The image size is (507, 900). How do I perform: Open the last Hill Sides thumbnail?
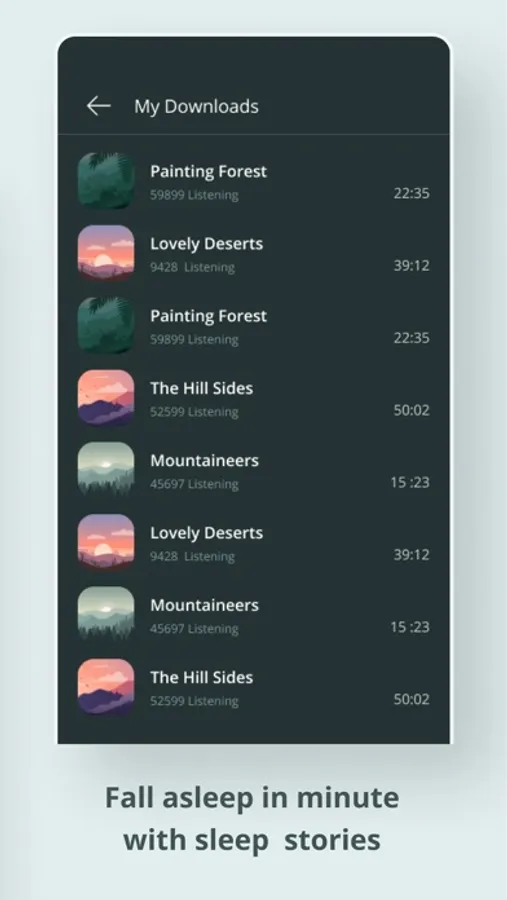click(106, 686)
